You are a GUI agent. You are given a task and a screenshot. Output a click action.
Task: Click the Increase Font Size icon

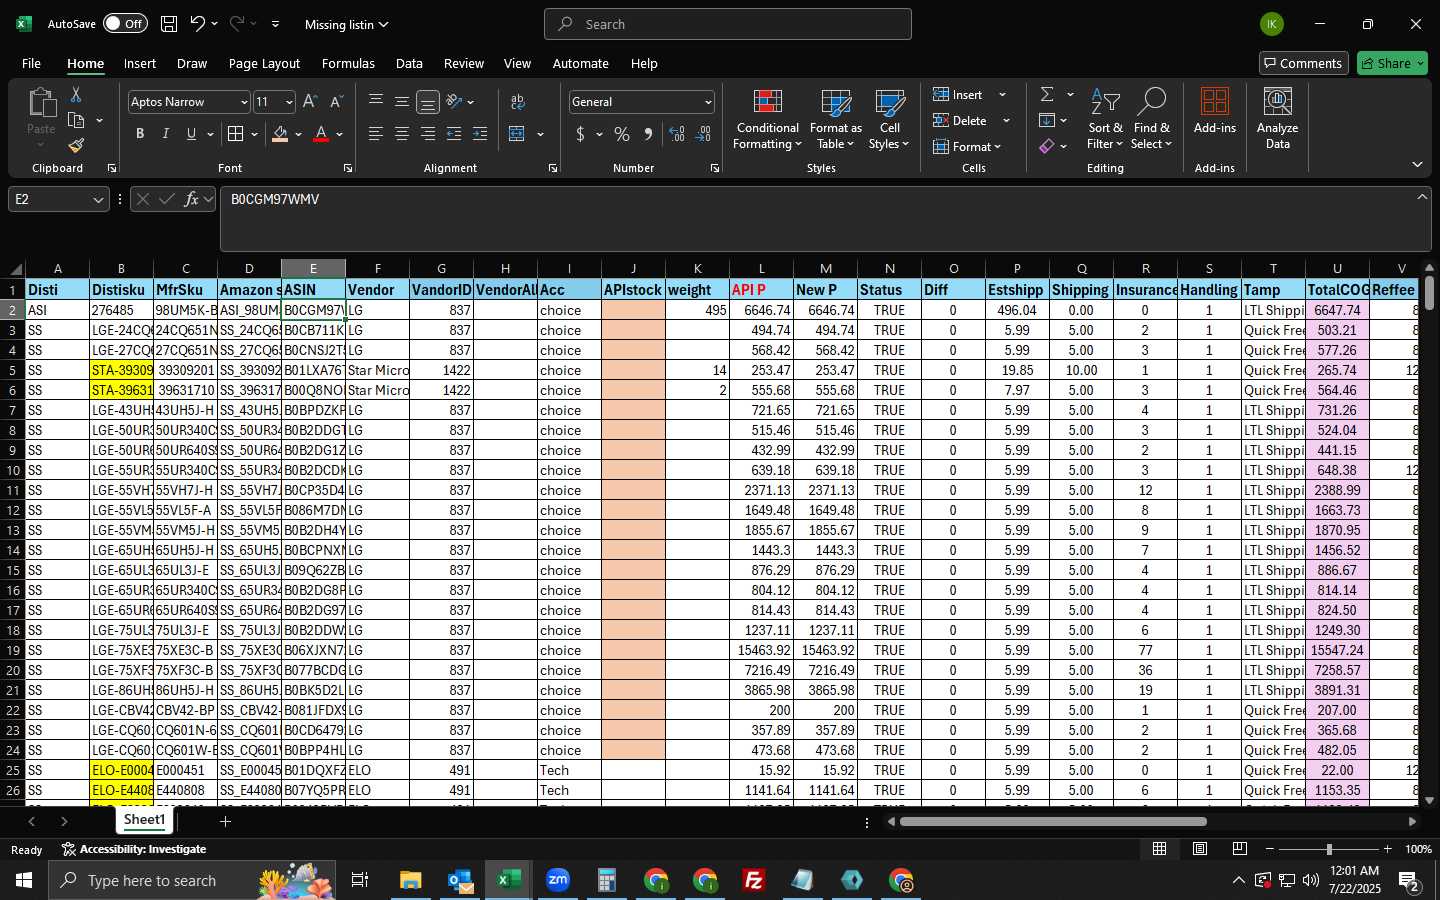tap(310, 102)
